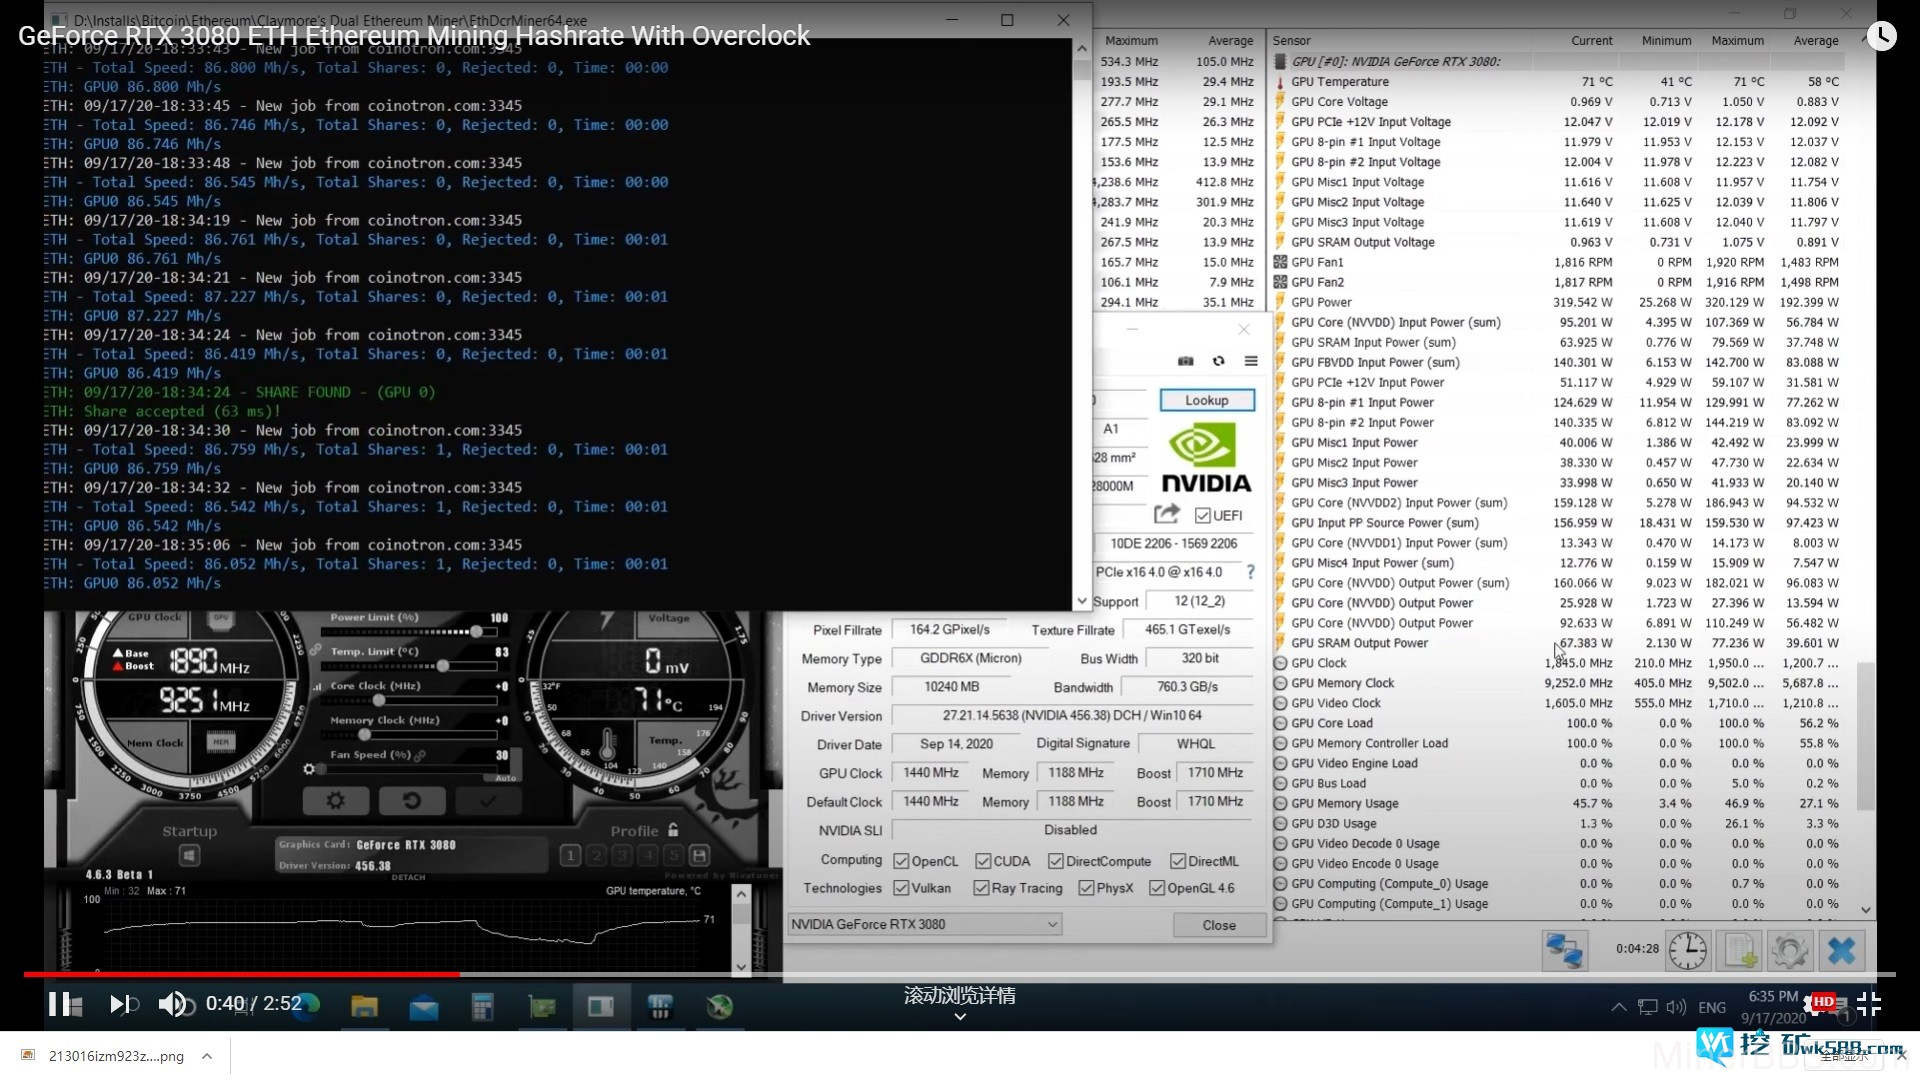Select Afterburner profile slot 1
The width and height of the screenshot is (1920, 1080).
click(570, 855)
